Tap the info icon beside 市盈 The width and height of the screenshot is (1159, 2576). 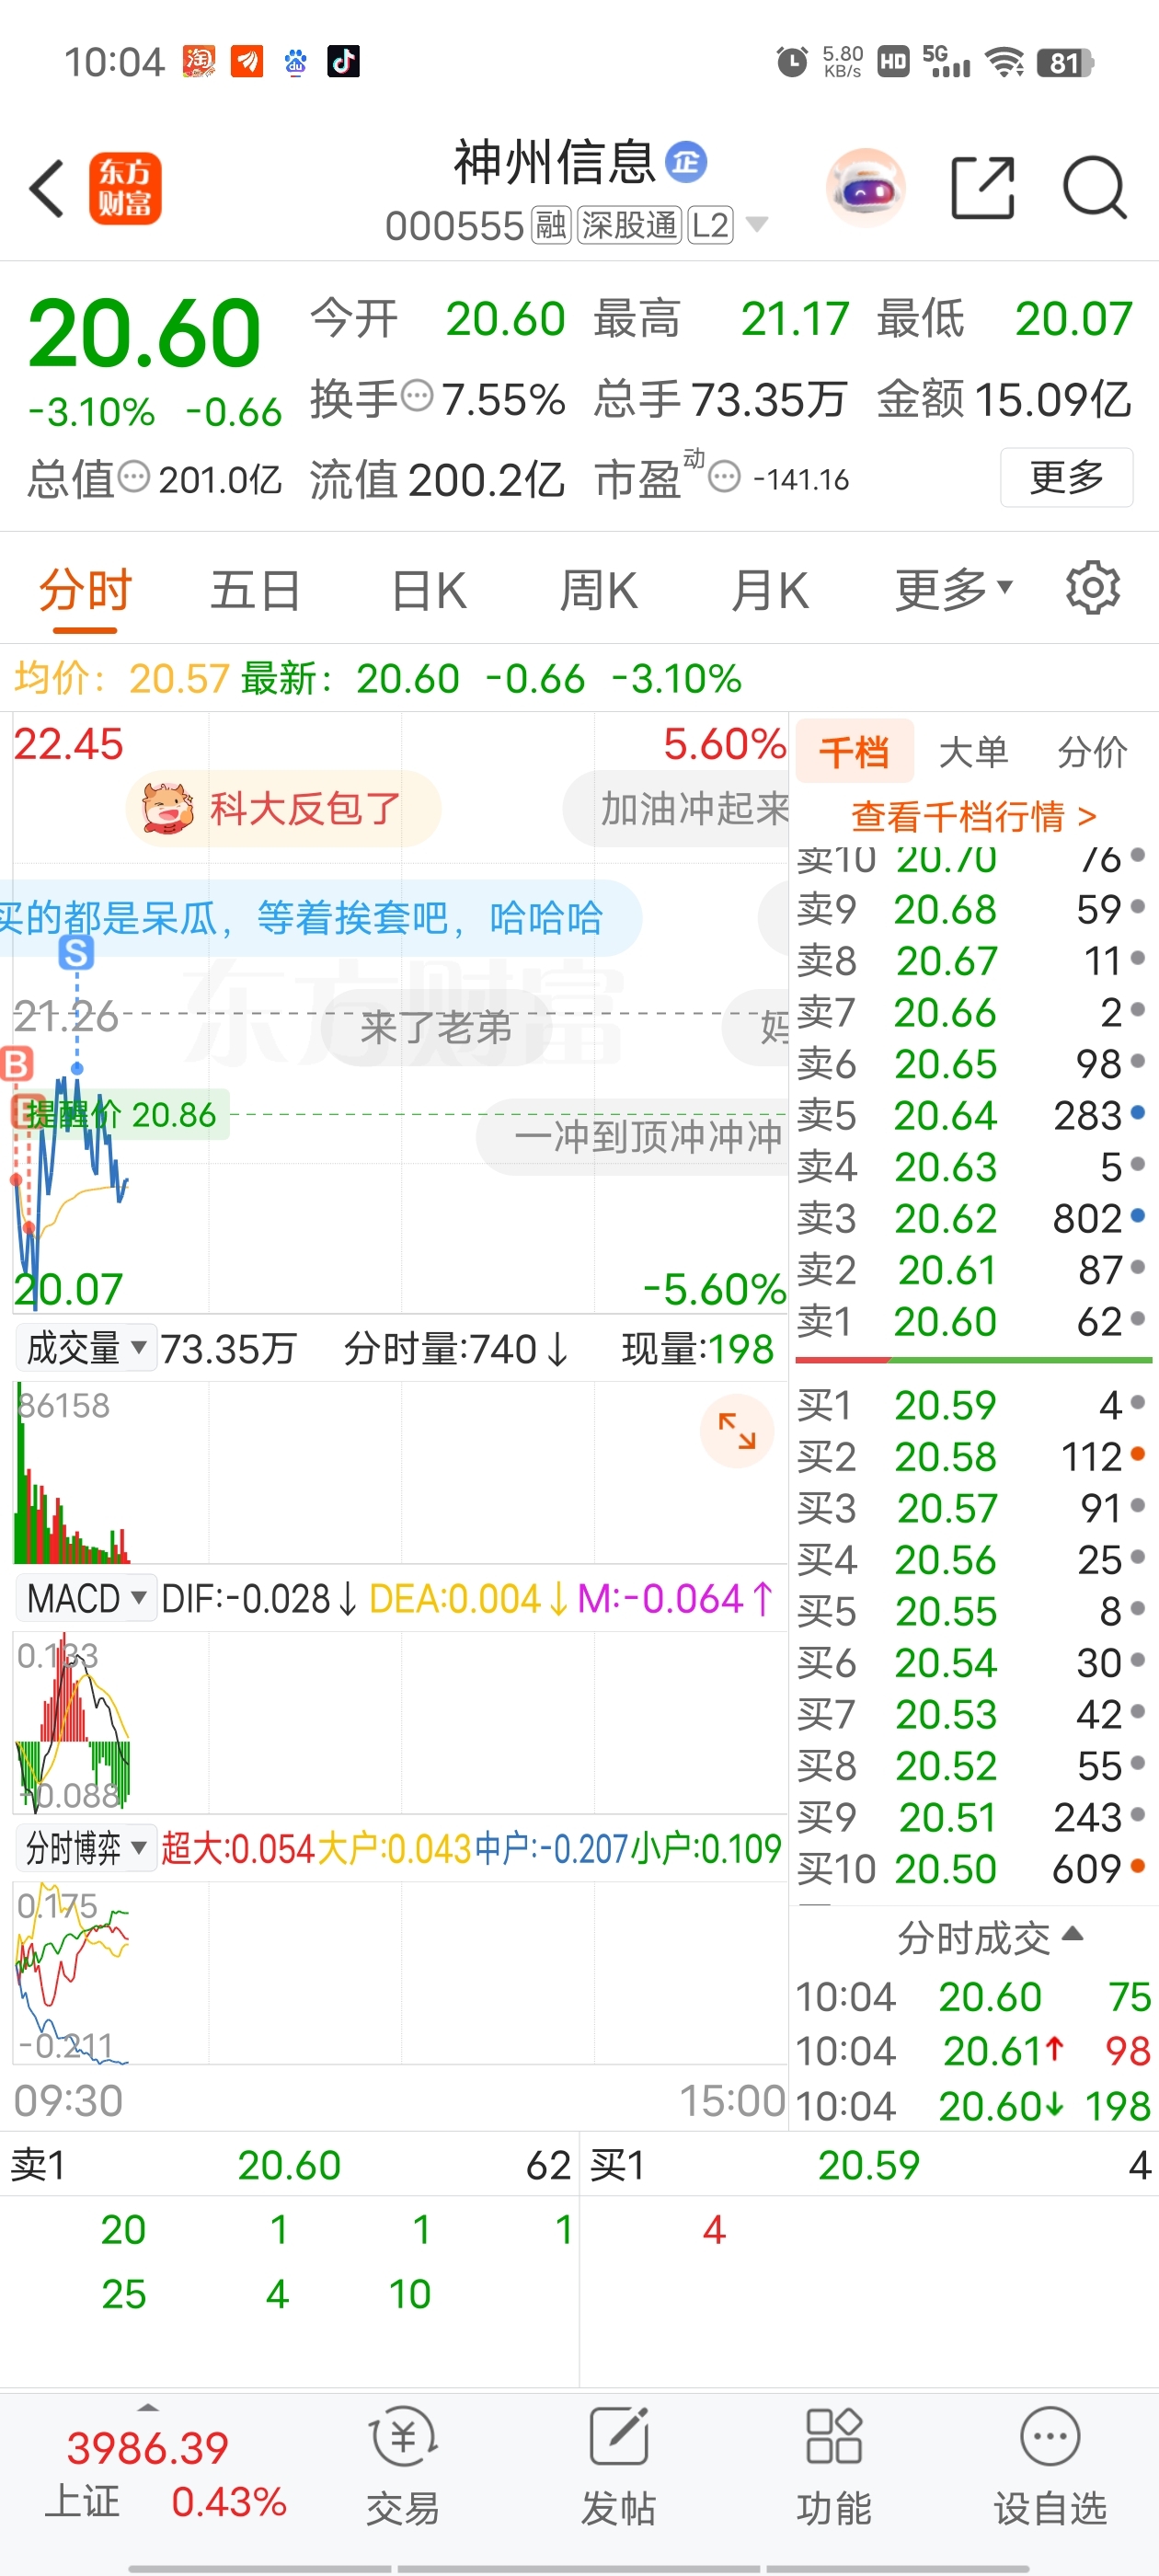point(724,477)
